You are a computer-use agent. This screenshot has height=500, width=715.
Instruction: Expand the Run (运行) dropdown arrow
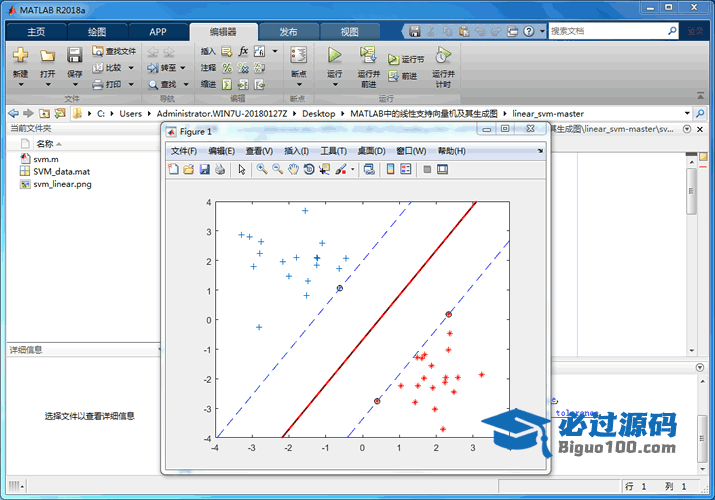[x=334, y=84]
